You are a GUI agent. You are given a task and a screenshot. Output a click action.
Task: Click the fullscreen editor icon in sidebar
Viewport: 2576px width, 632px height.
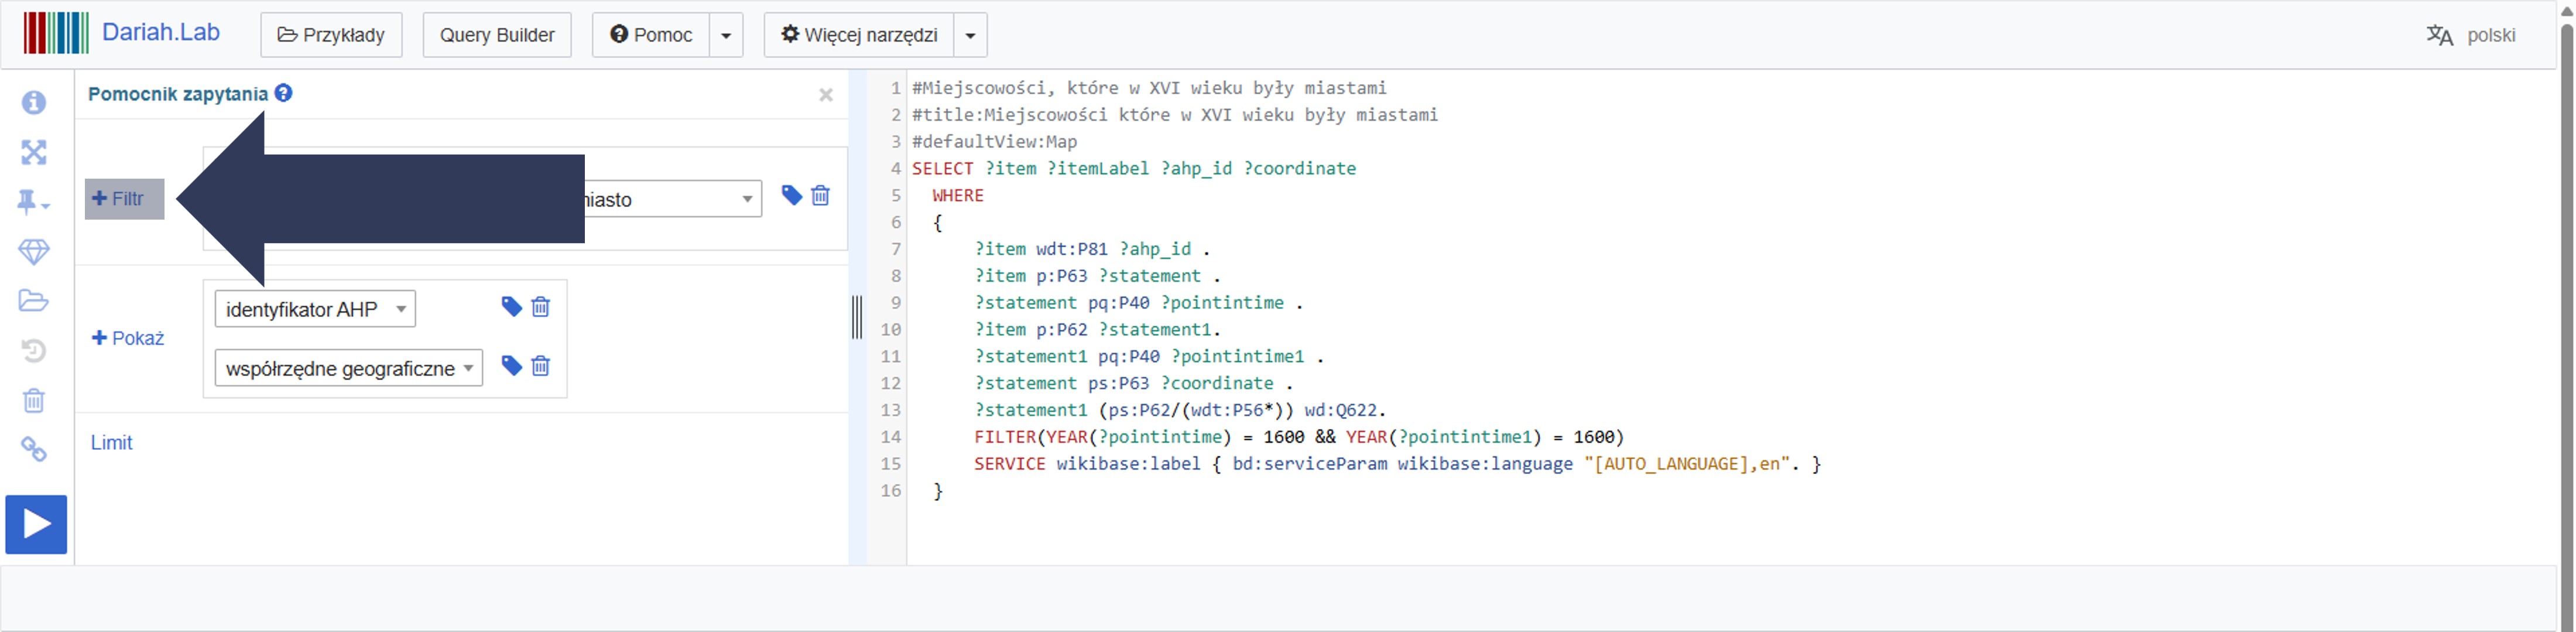[x=34, y=152]
